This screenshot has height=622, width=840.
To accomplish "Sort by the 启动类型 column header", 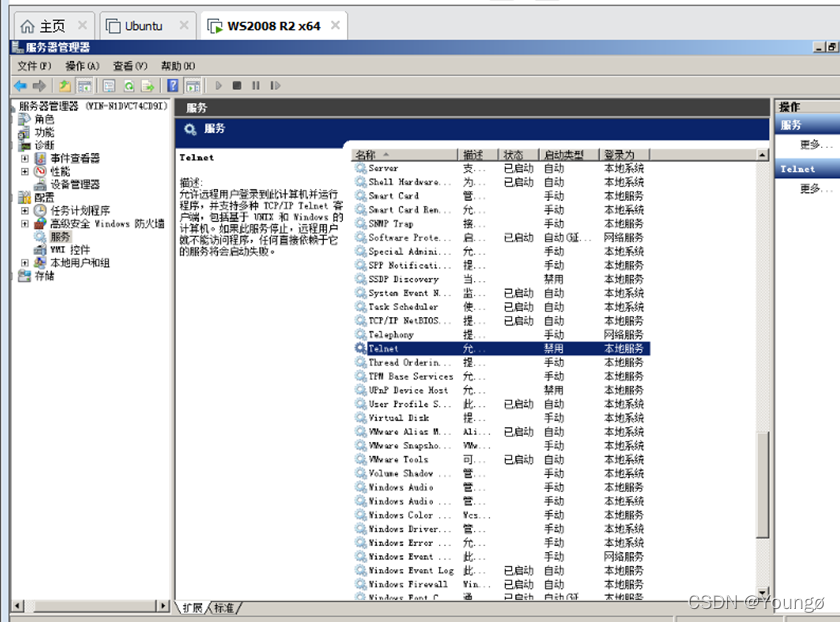I will tap(568, 155).
